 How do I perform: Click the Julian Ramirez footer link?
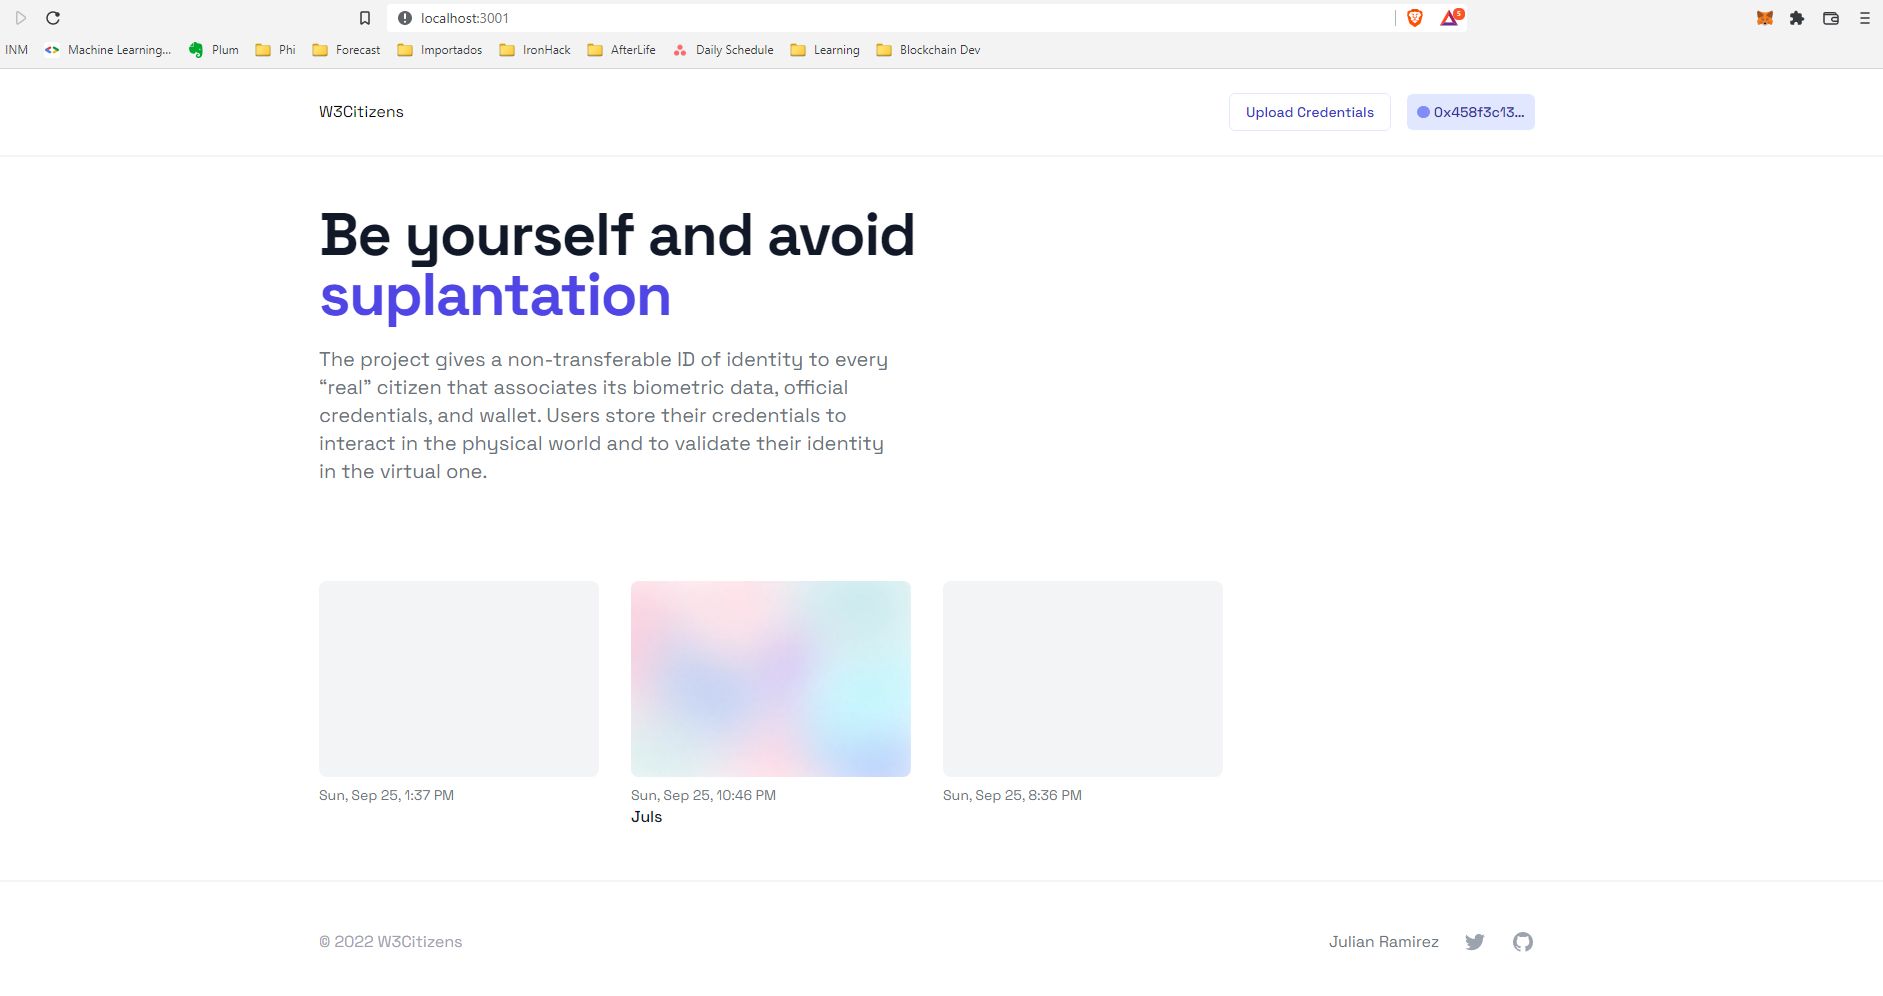tap(1384, 942)
